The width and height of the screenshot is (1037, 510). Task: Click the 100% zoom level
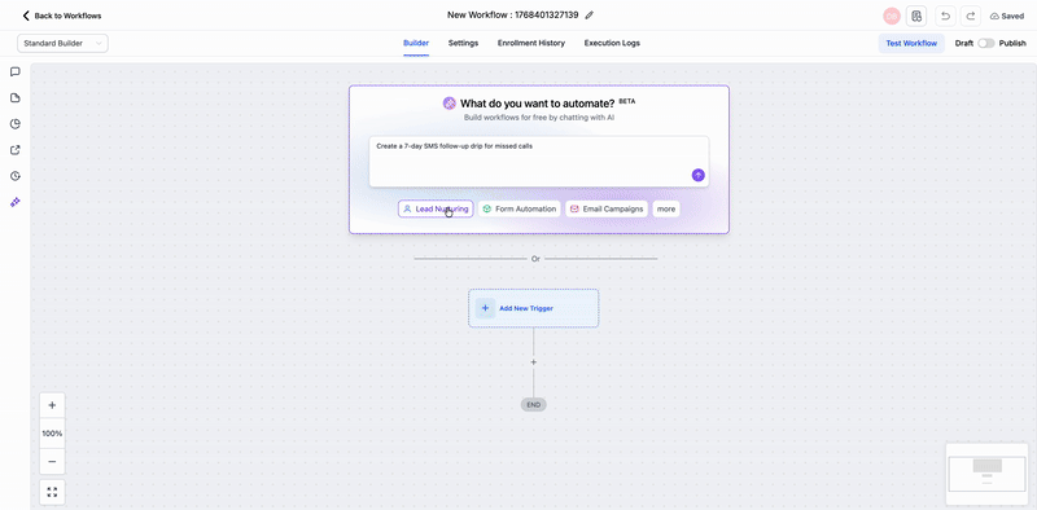tap(52, 433)
